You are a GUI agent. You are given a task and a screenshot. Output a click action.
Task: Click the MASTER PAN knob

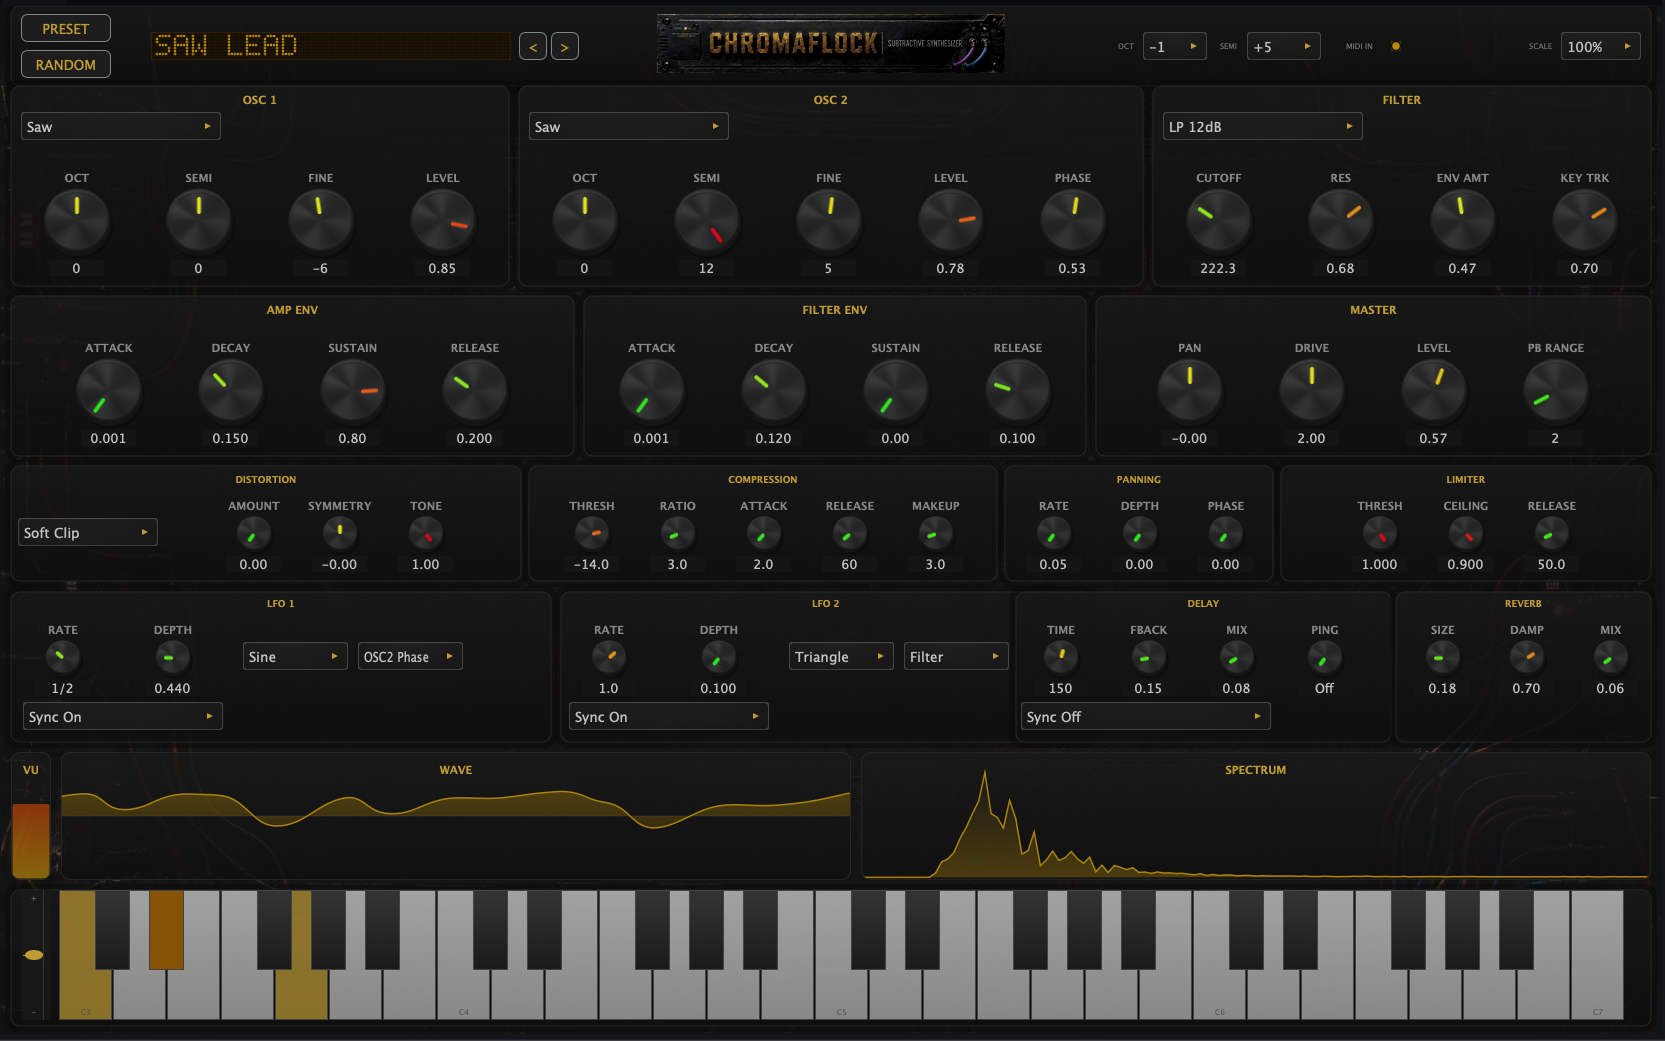point(1190,390)
